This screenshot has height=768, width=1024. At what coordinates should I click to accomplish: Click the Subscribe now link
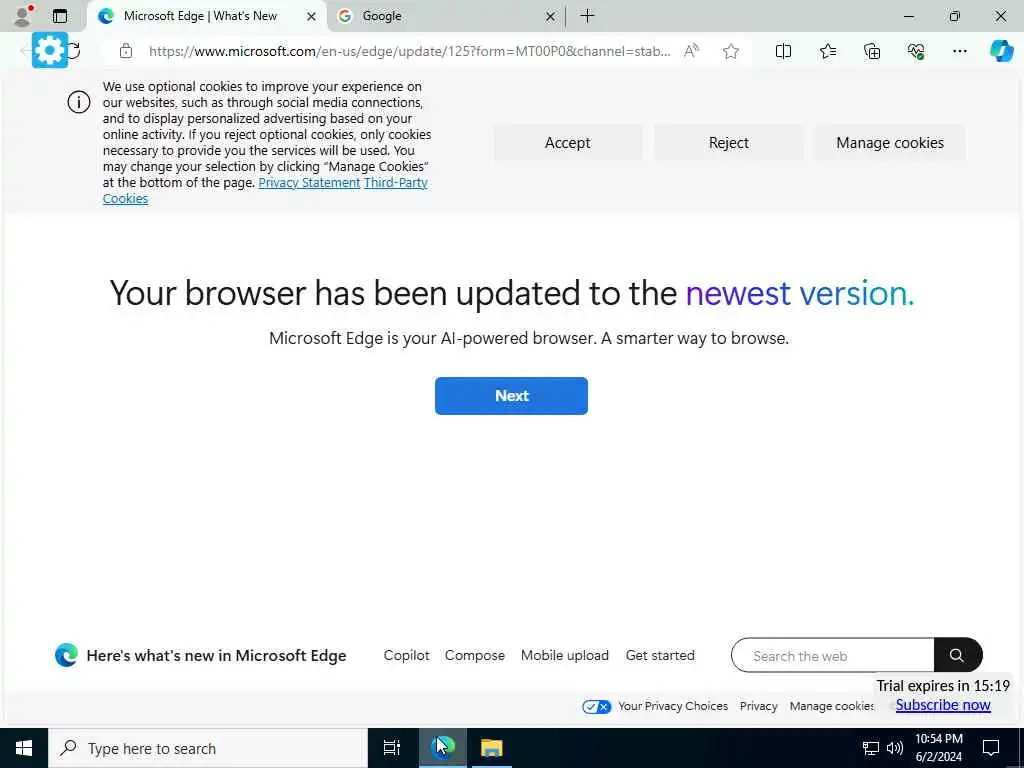pyautogui.click(x=943, y=705)
